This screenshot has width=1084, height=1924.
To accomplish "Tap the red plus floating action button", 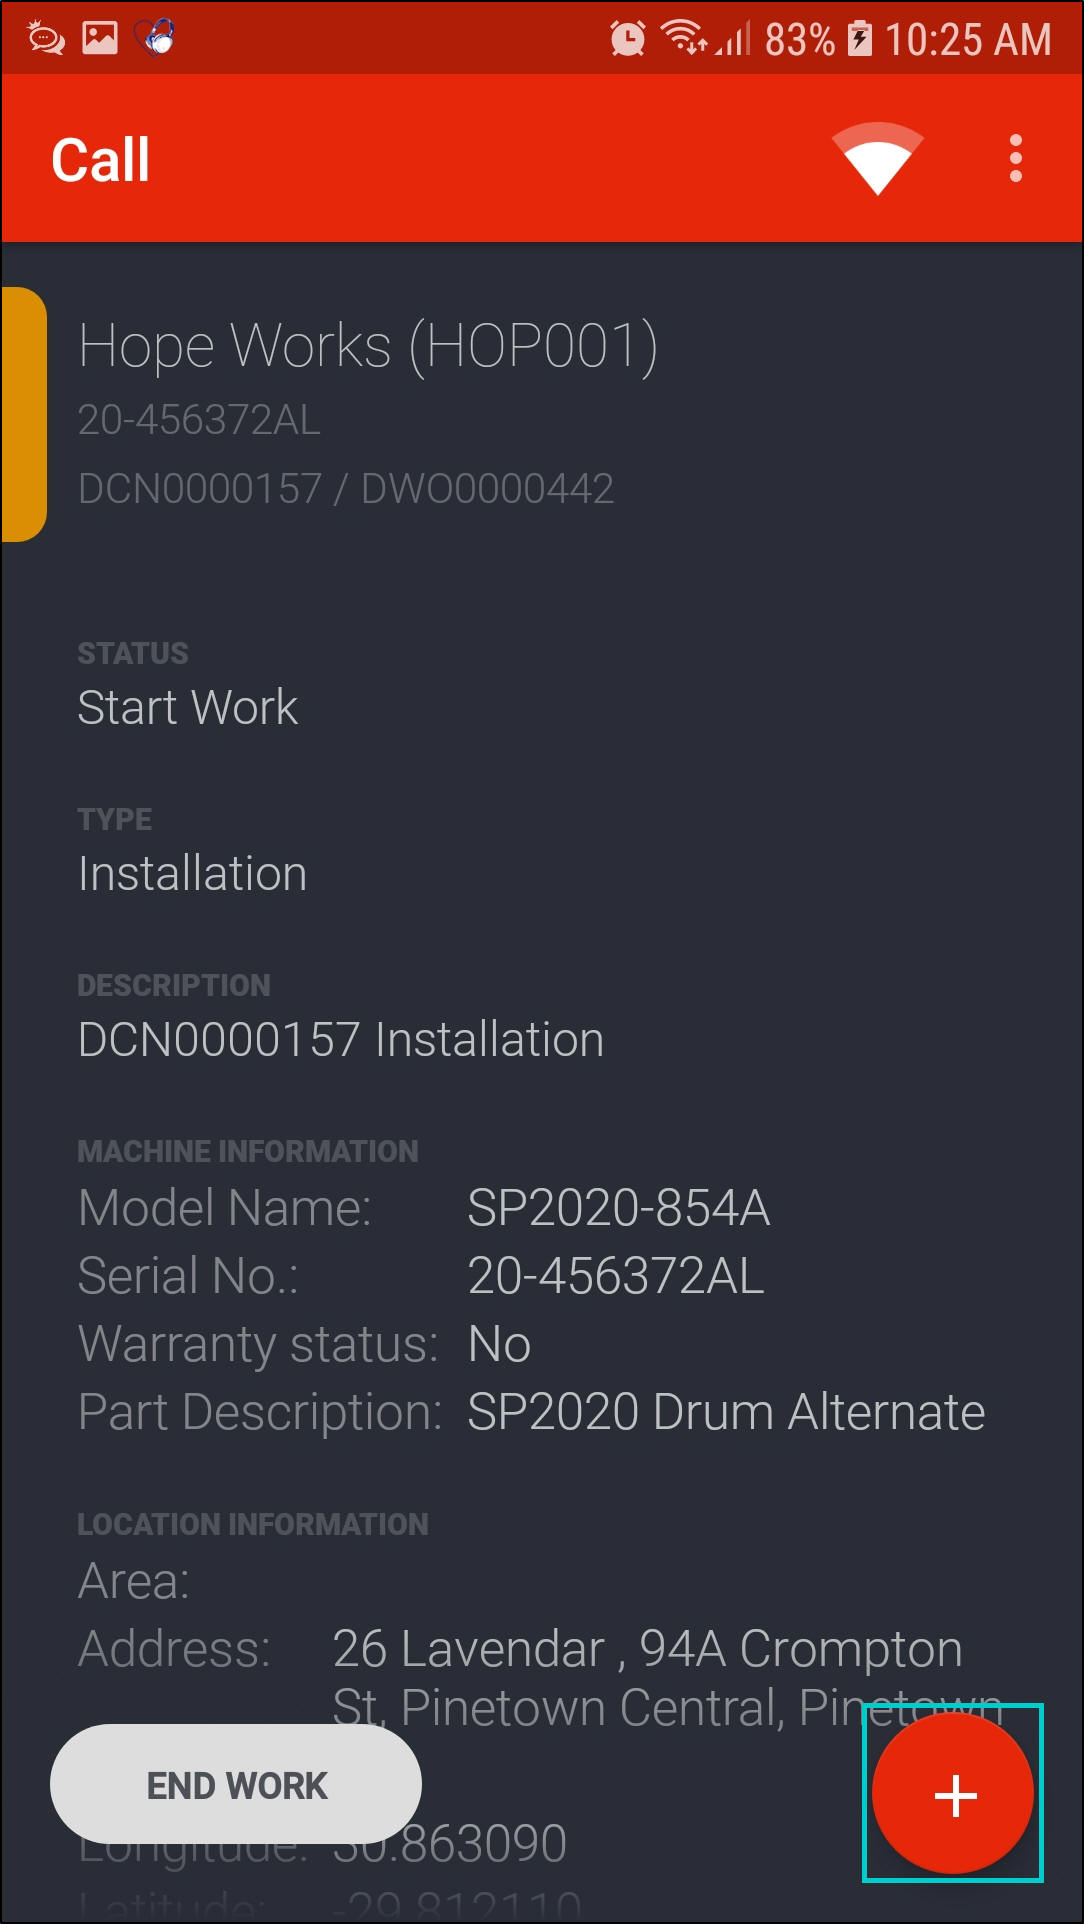I will click(953, 1794).
